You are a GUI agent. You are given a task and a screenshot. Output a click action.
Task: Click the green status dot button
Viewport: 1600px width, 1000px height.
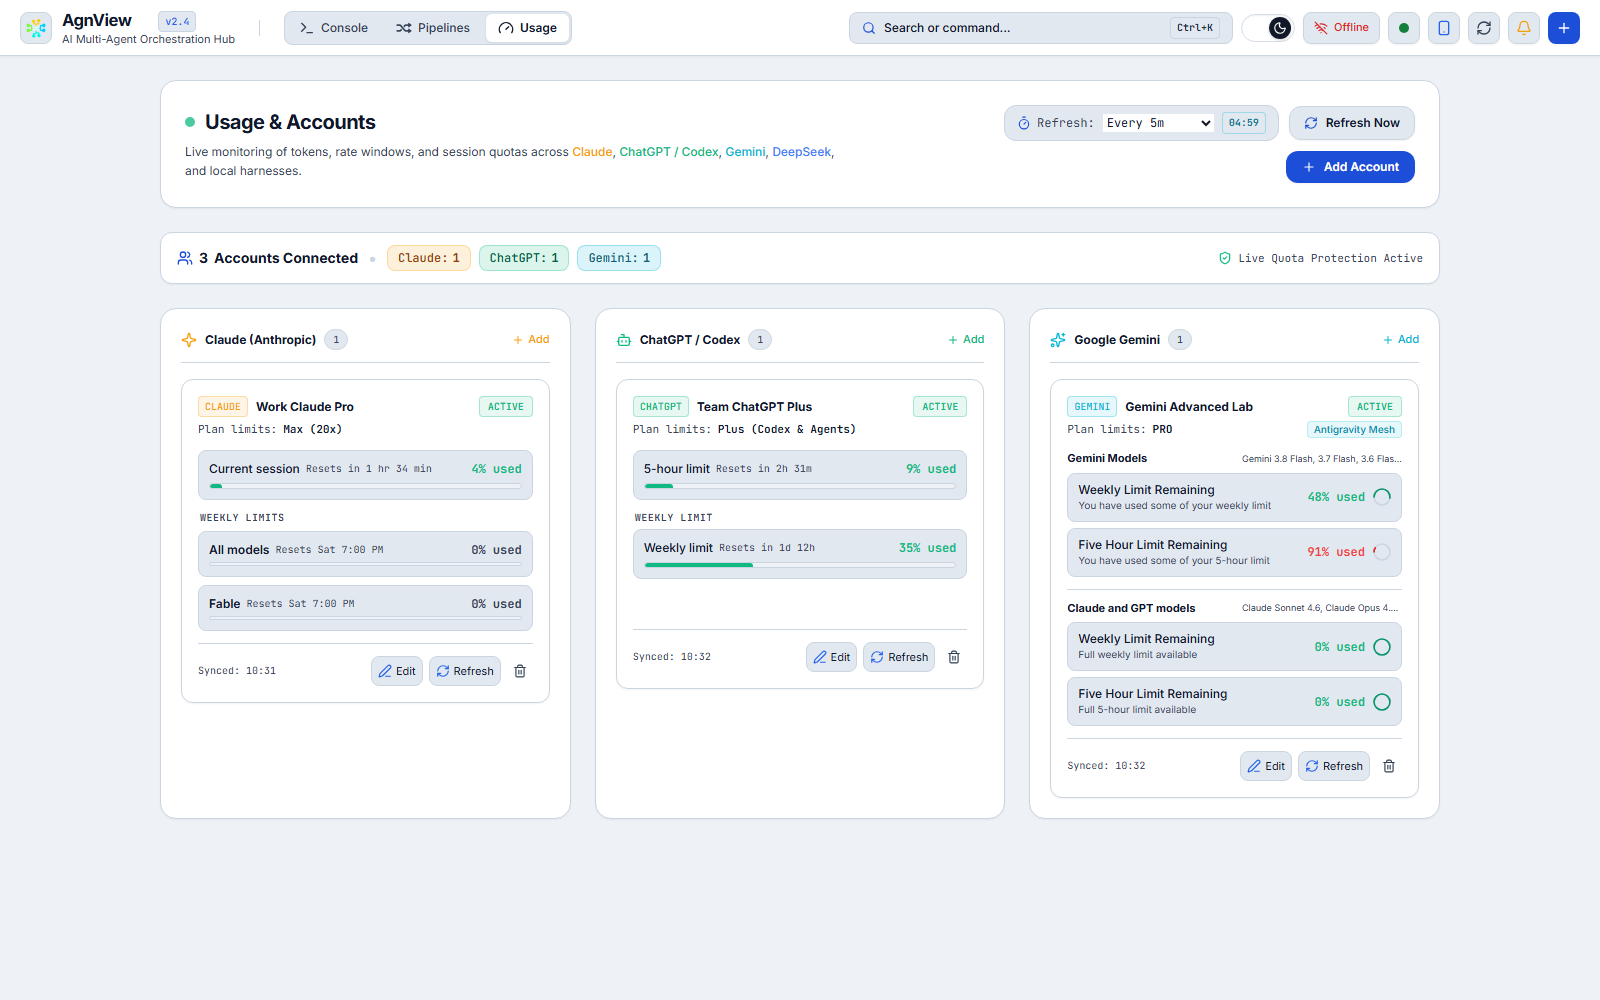pos(1404,28)
